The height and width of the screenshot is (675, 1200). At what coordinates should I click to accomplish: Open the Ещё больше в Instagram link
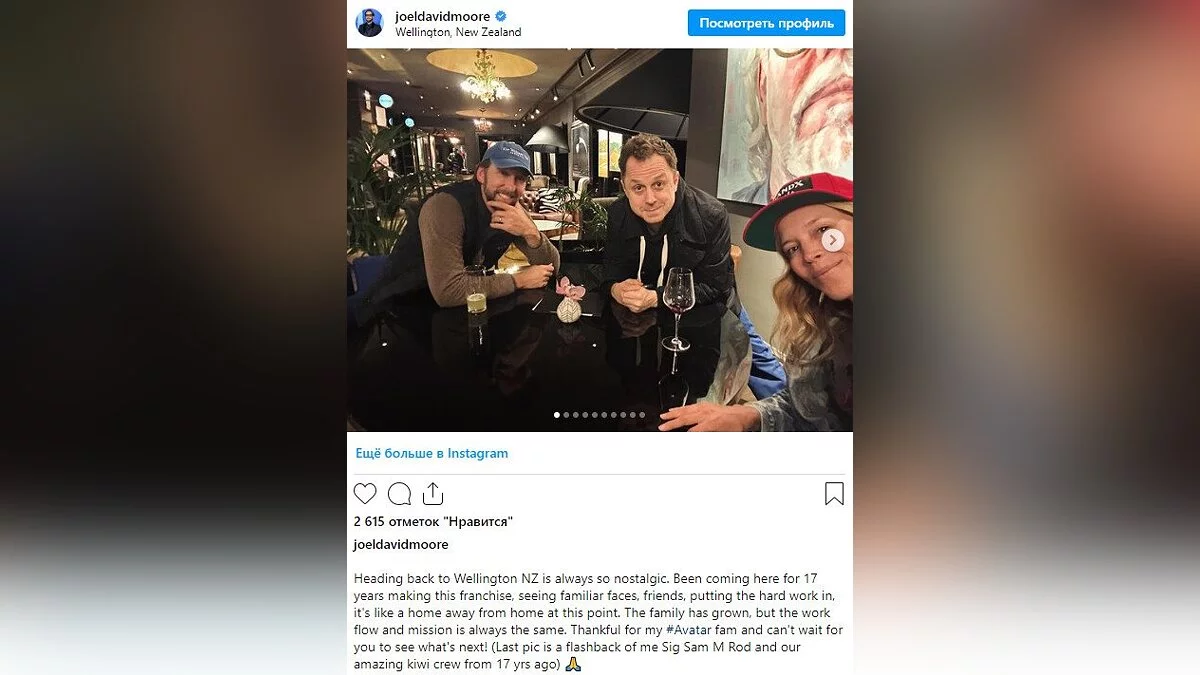tap(432, 453)
